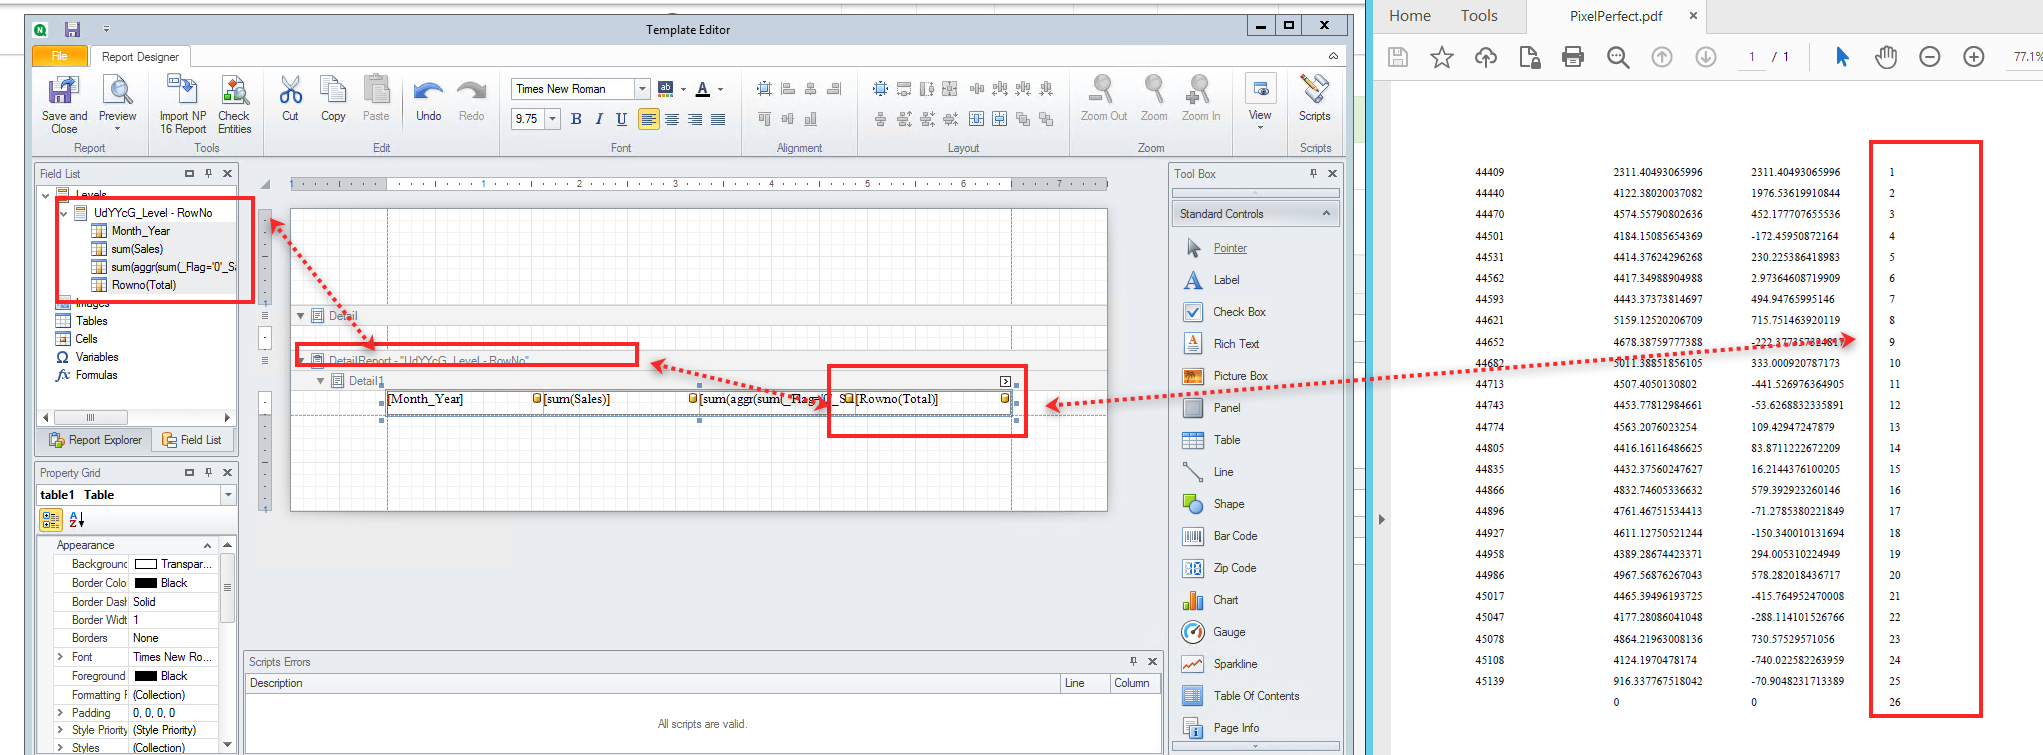Zoom Out the report designer
The image size is (2043, 755).
coord(1103,99)
